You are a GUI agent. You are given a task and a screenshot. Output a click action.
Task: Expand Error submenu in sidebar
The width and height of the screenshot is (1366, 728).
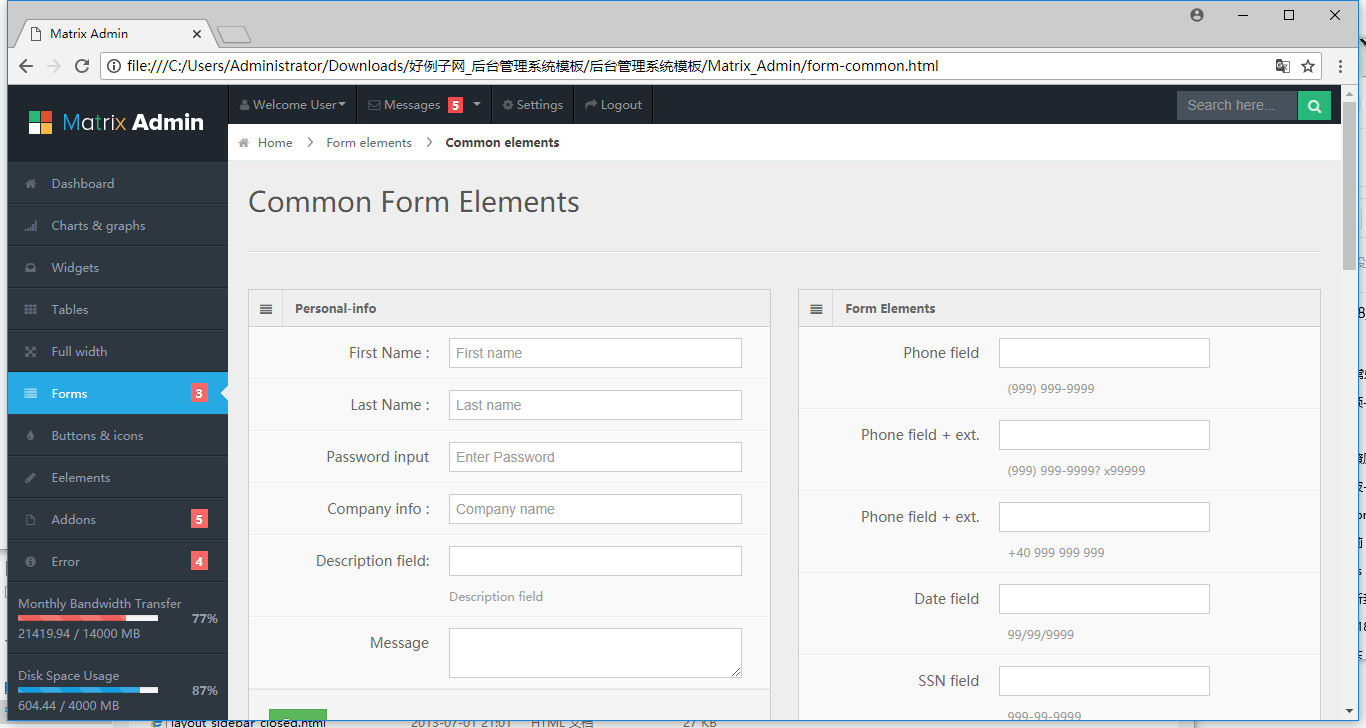tap(118, 562)
